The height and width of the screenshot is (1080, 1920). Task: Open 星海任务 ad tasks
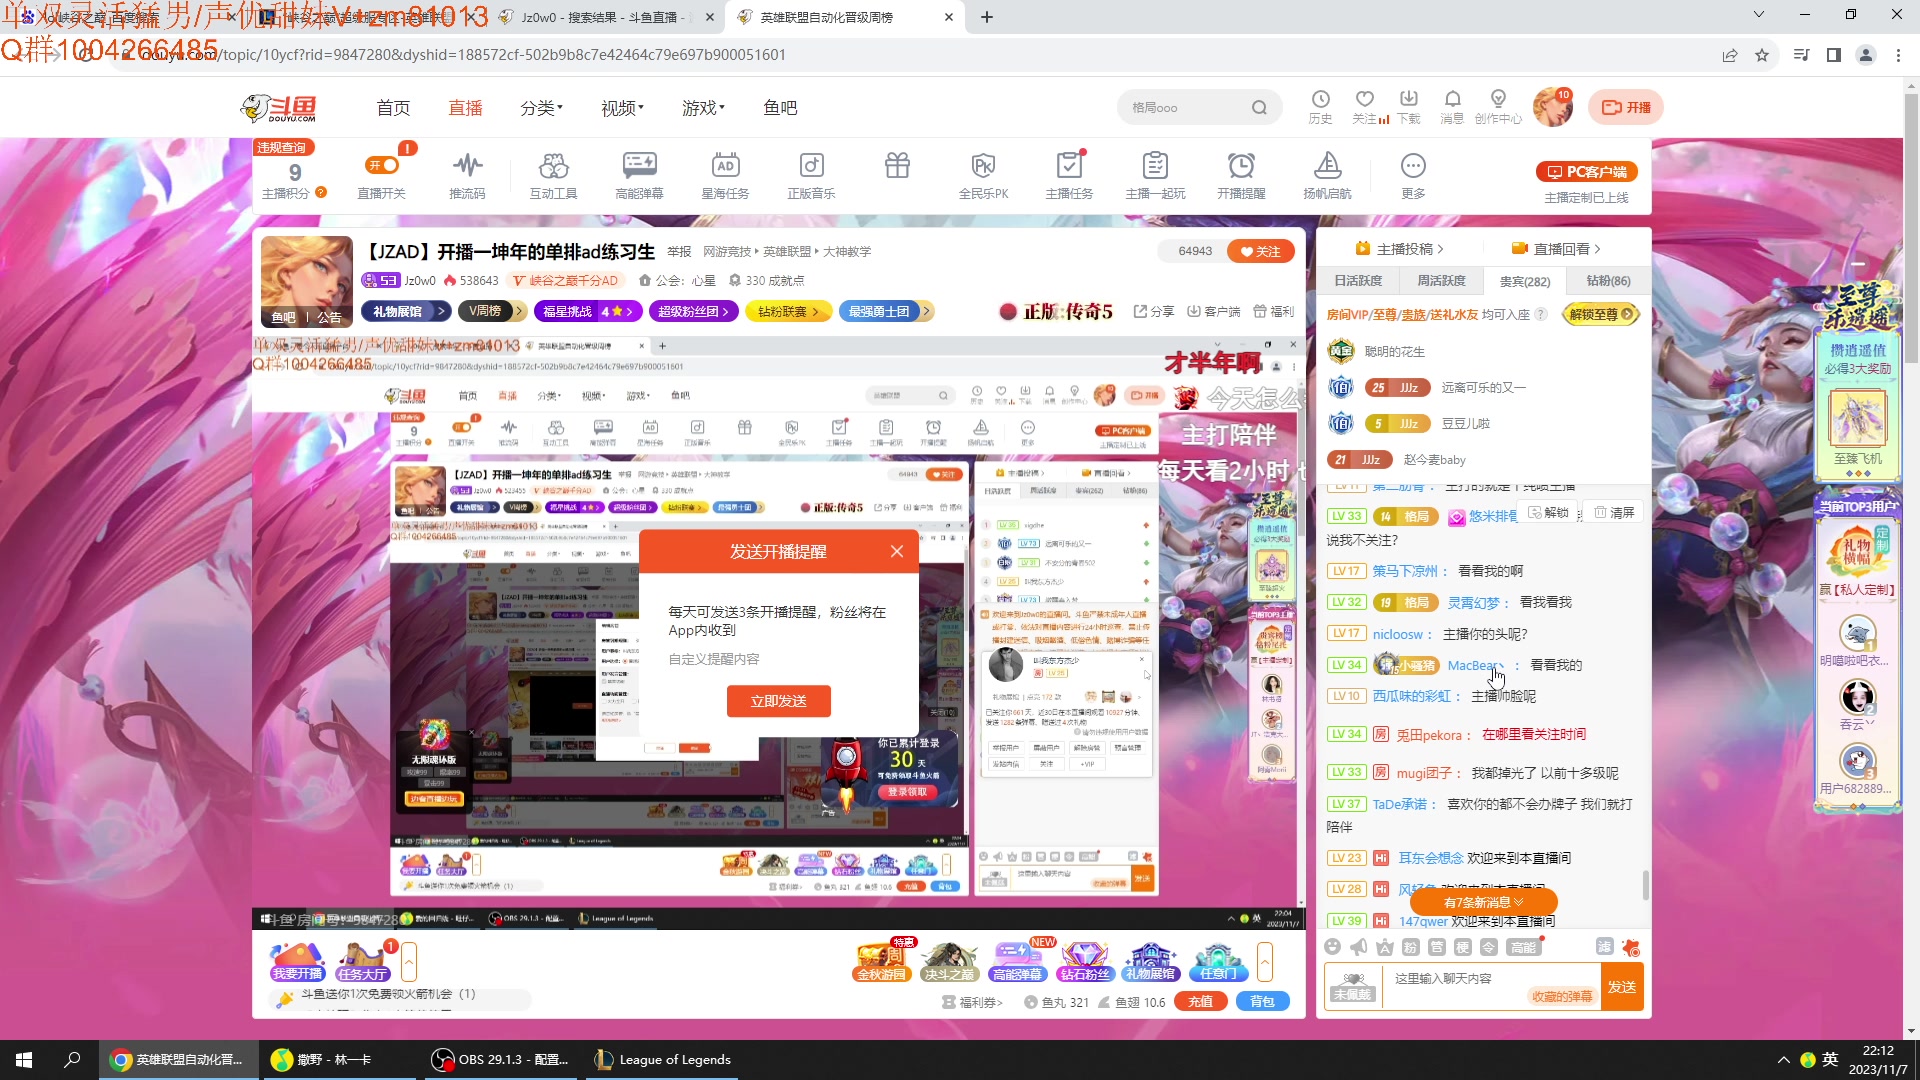(x=725, y=174)
